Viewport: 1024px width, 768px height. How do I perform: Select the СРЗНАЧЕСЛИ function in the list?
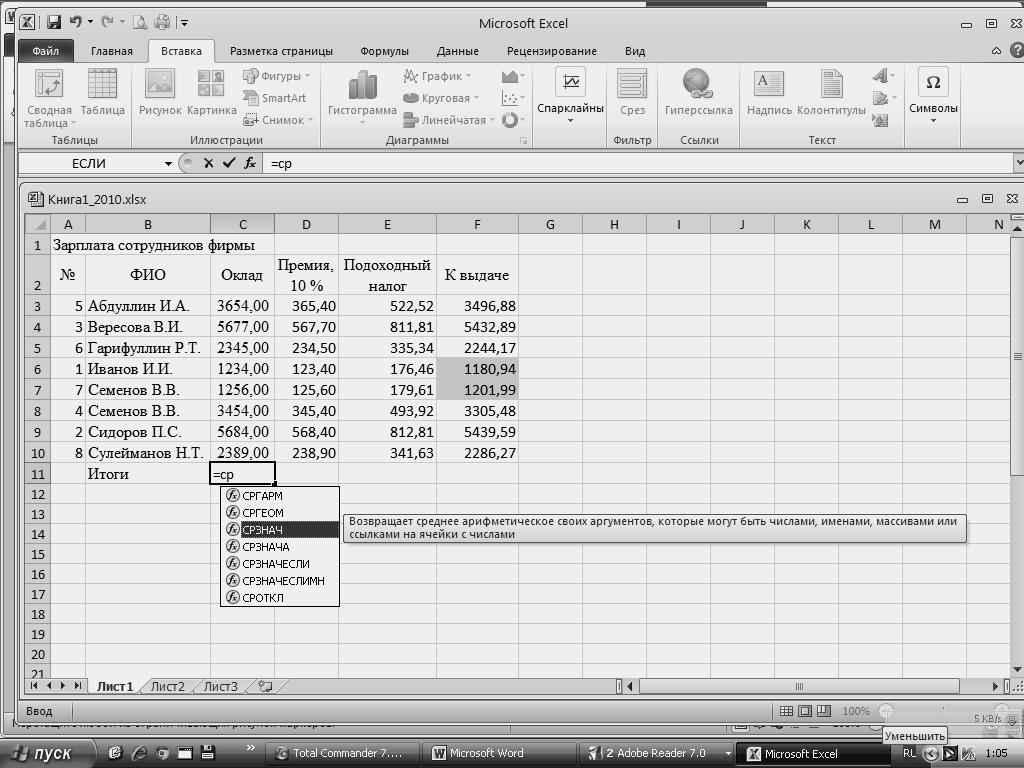point(280,564)
